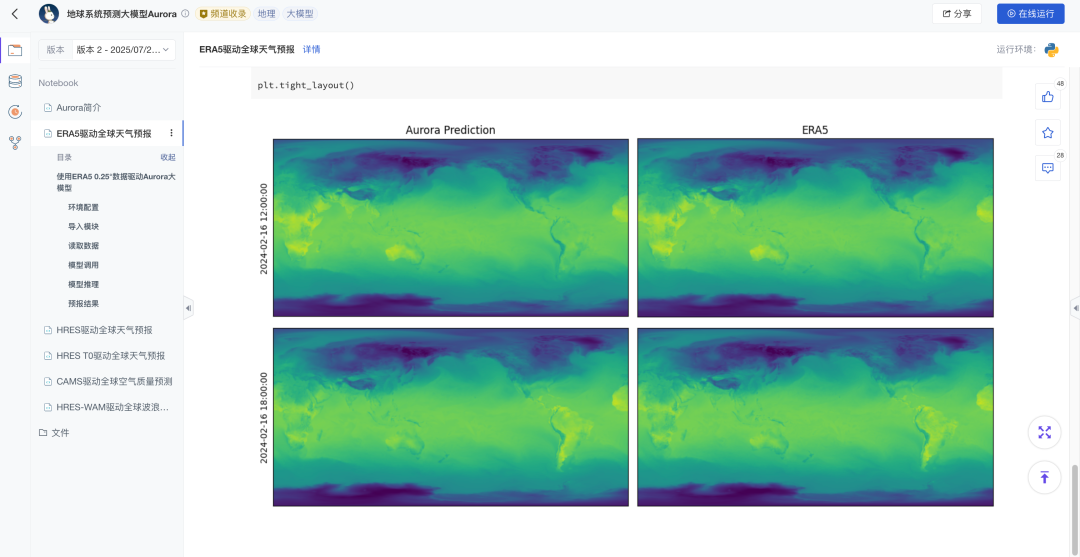This screenshot has width=1080, height=557.
Task: Click the 地理 tag
Action: coord(266,14)
